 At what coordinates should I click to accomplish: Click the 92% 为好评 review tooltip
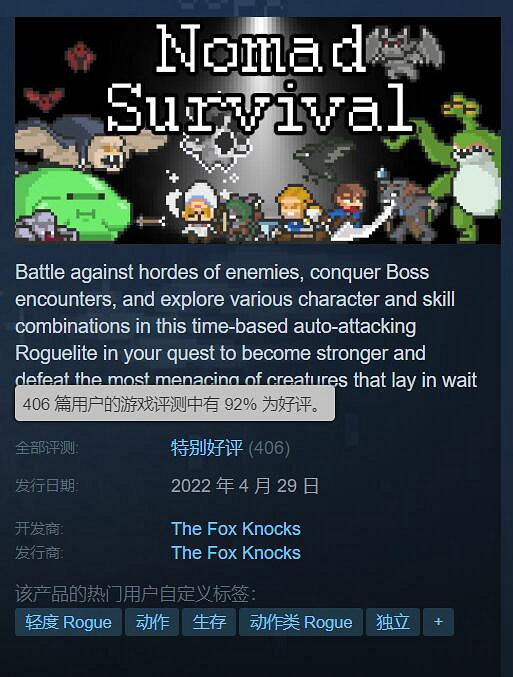click(x=175, y=404)
